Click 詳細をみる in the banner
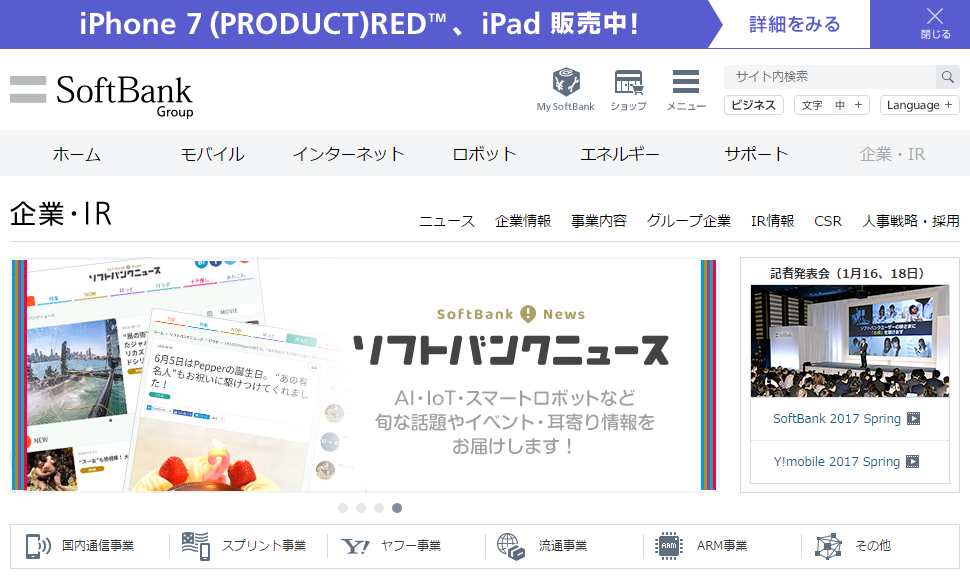This screenshot has height=578, width=970. pos(794,24)
